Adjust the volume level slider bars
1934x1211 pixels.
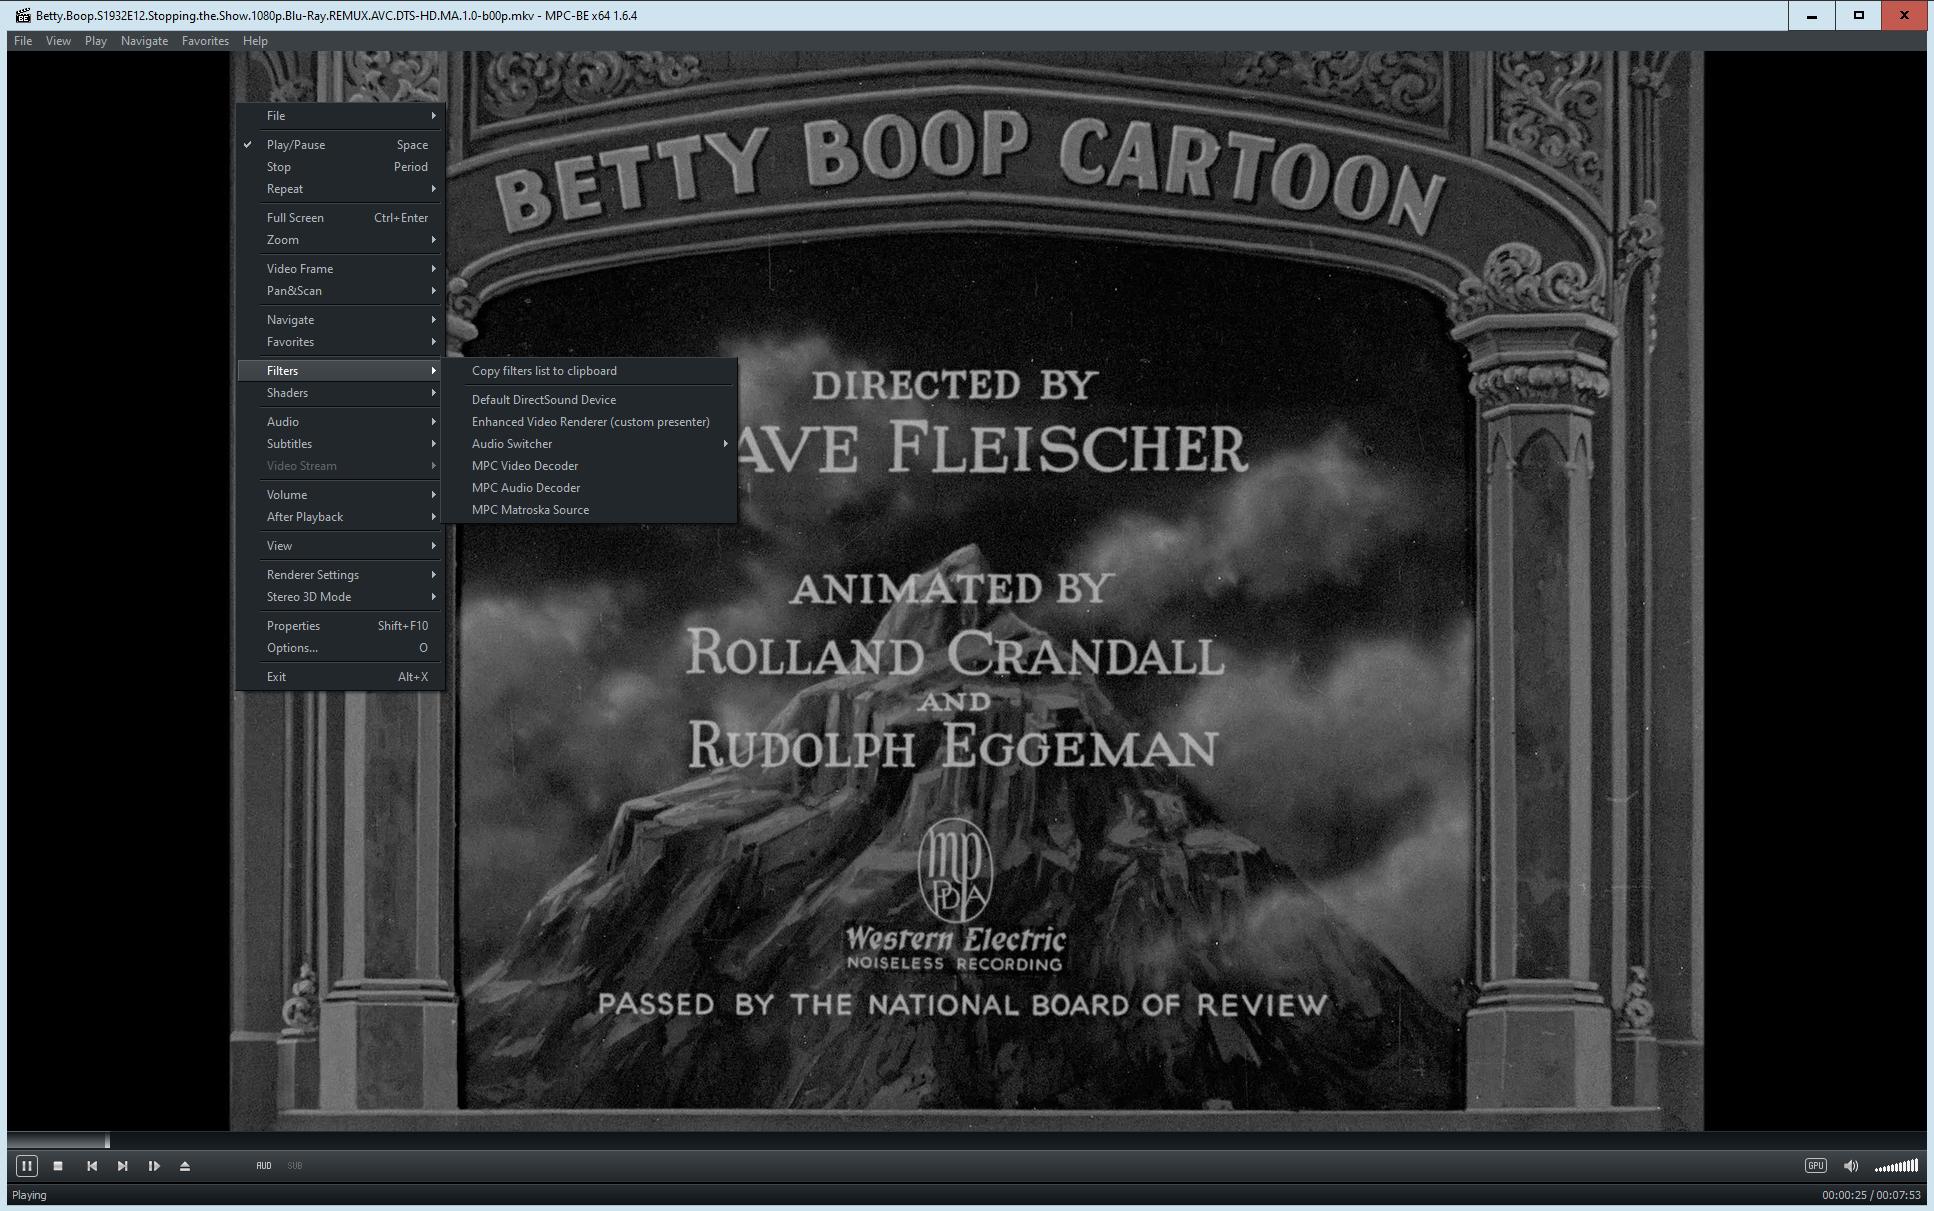coord(1896,1166)
